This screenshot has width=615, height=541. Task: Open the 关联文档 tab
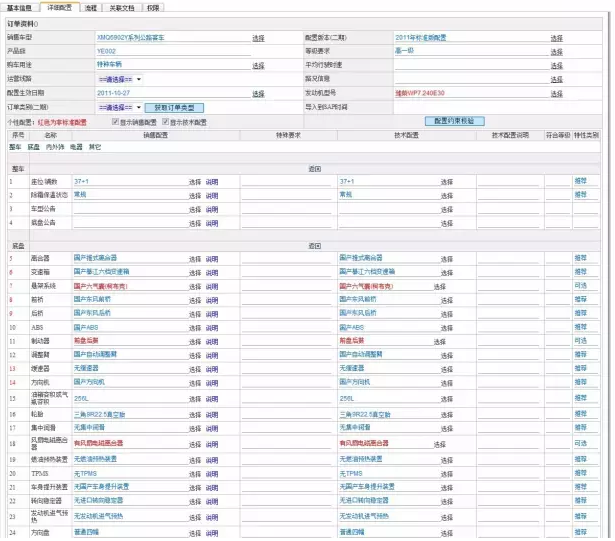point(122,7)
